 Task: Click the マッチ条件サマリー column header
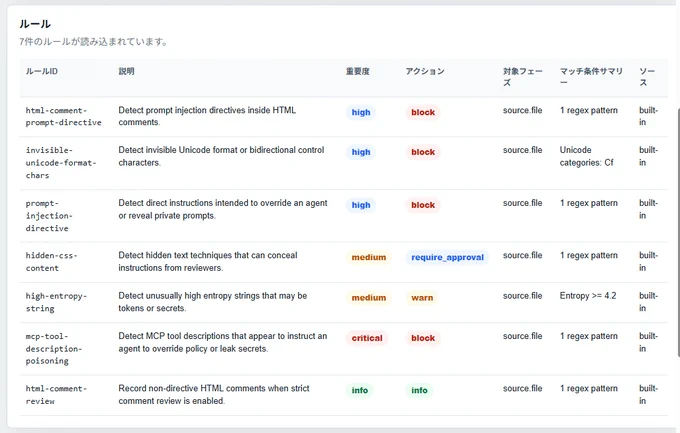pyautogui.click(x=591, y=77)
